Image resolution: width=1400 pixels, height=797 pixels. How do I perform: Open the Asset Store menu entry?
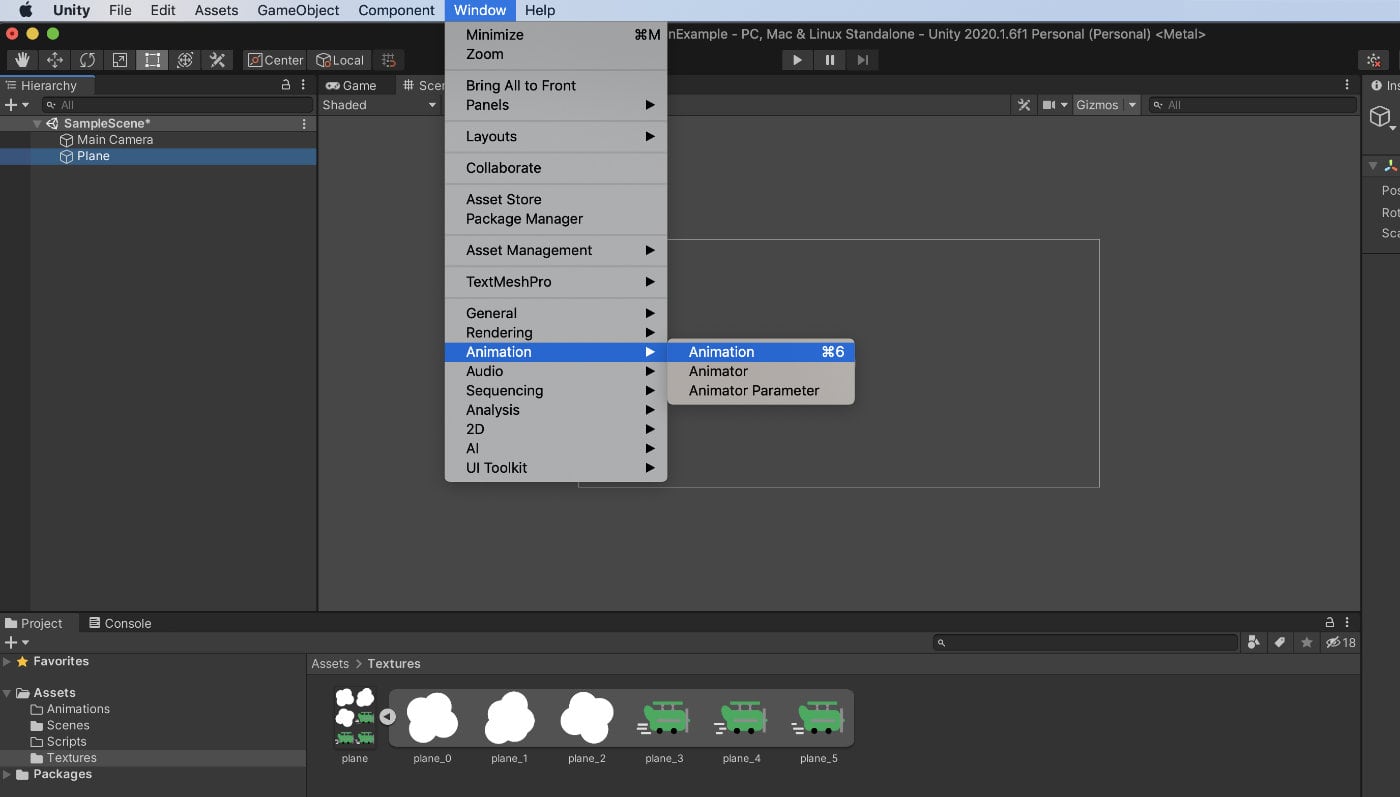click(556, 200)
